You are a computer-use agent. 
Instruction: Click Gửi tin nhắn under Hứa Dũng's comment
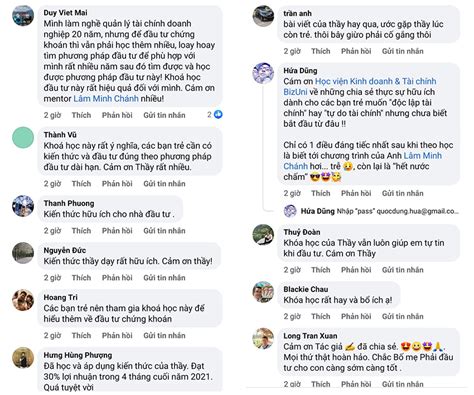click(403, 193)
